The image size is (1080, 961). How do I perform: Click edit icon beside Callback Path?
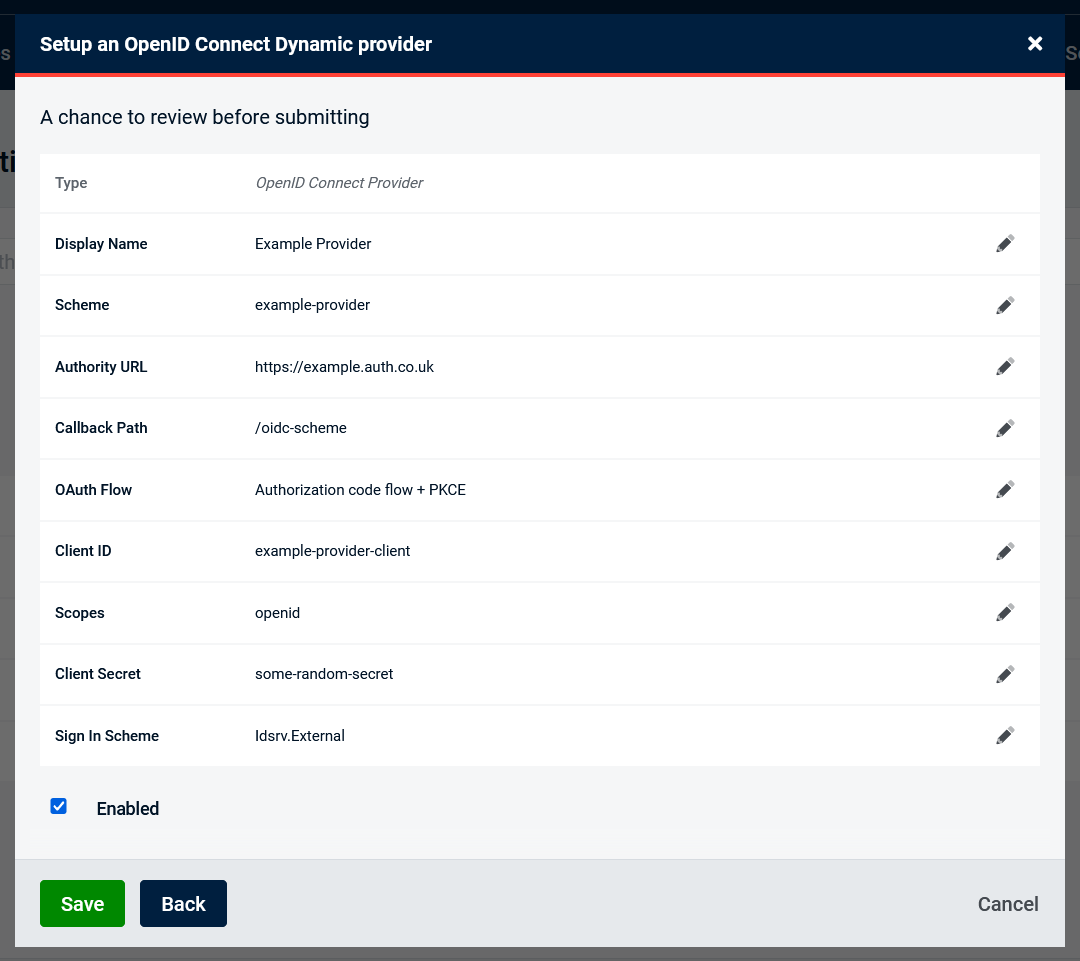[1005, 428]
